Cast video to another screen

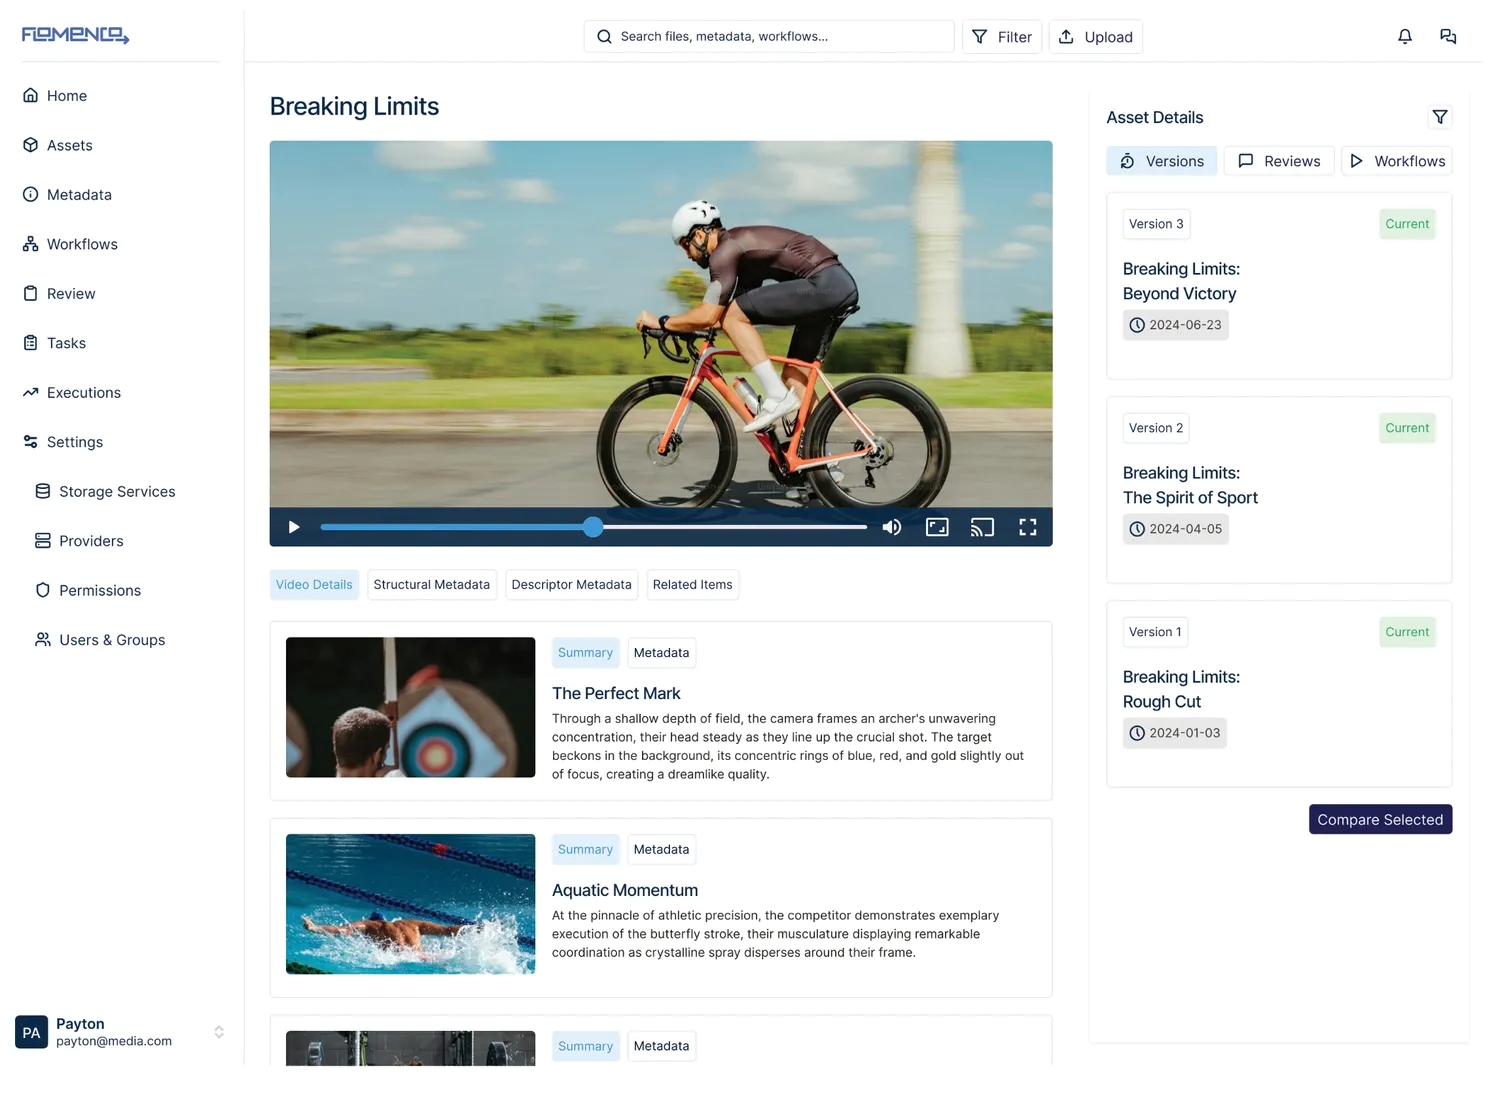pyautogui.click(x=982, y=527)
